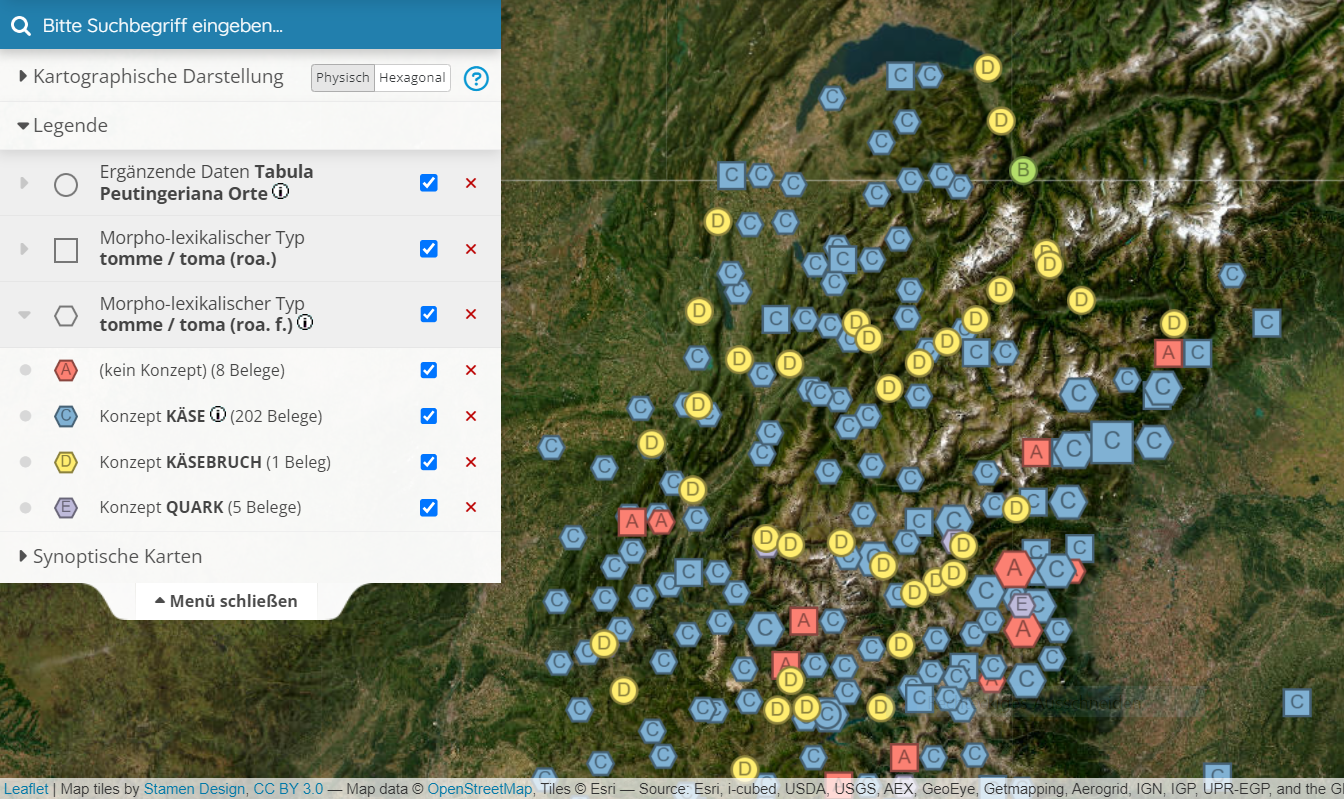Click the green B marker on map
Viewport: 1344px width, 799px height.
coord(1021,170)
